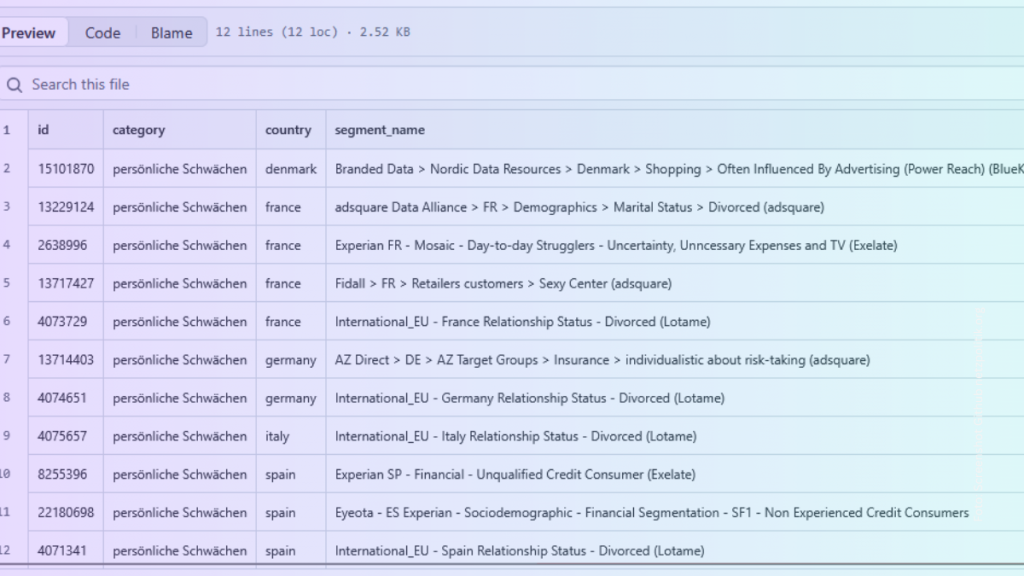The width and height of the screenshot is (1024, 576).
Task: Click category cell in the italy row
Action: tap(180, 436)
